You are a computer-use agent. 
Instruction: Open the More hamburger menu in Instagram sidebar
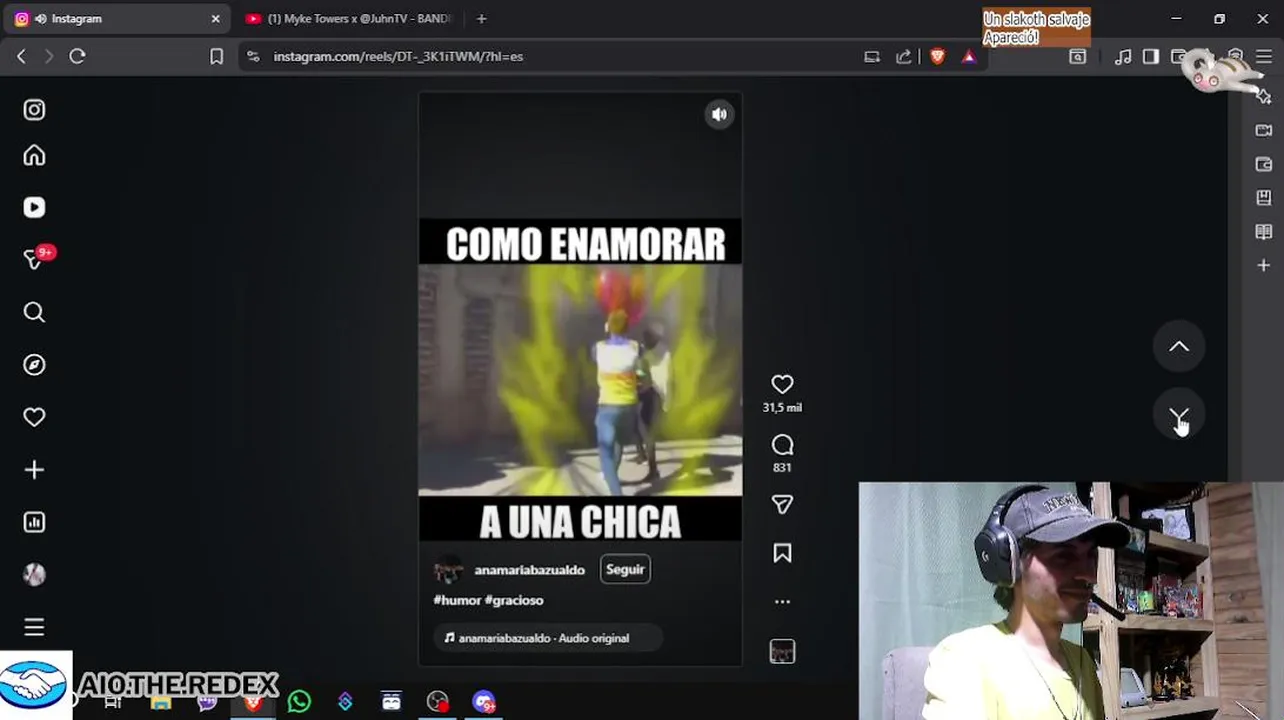[x=34, y=627]
